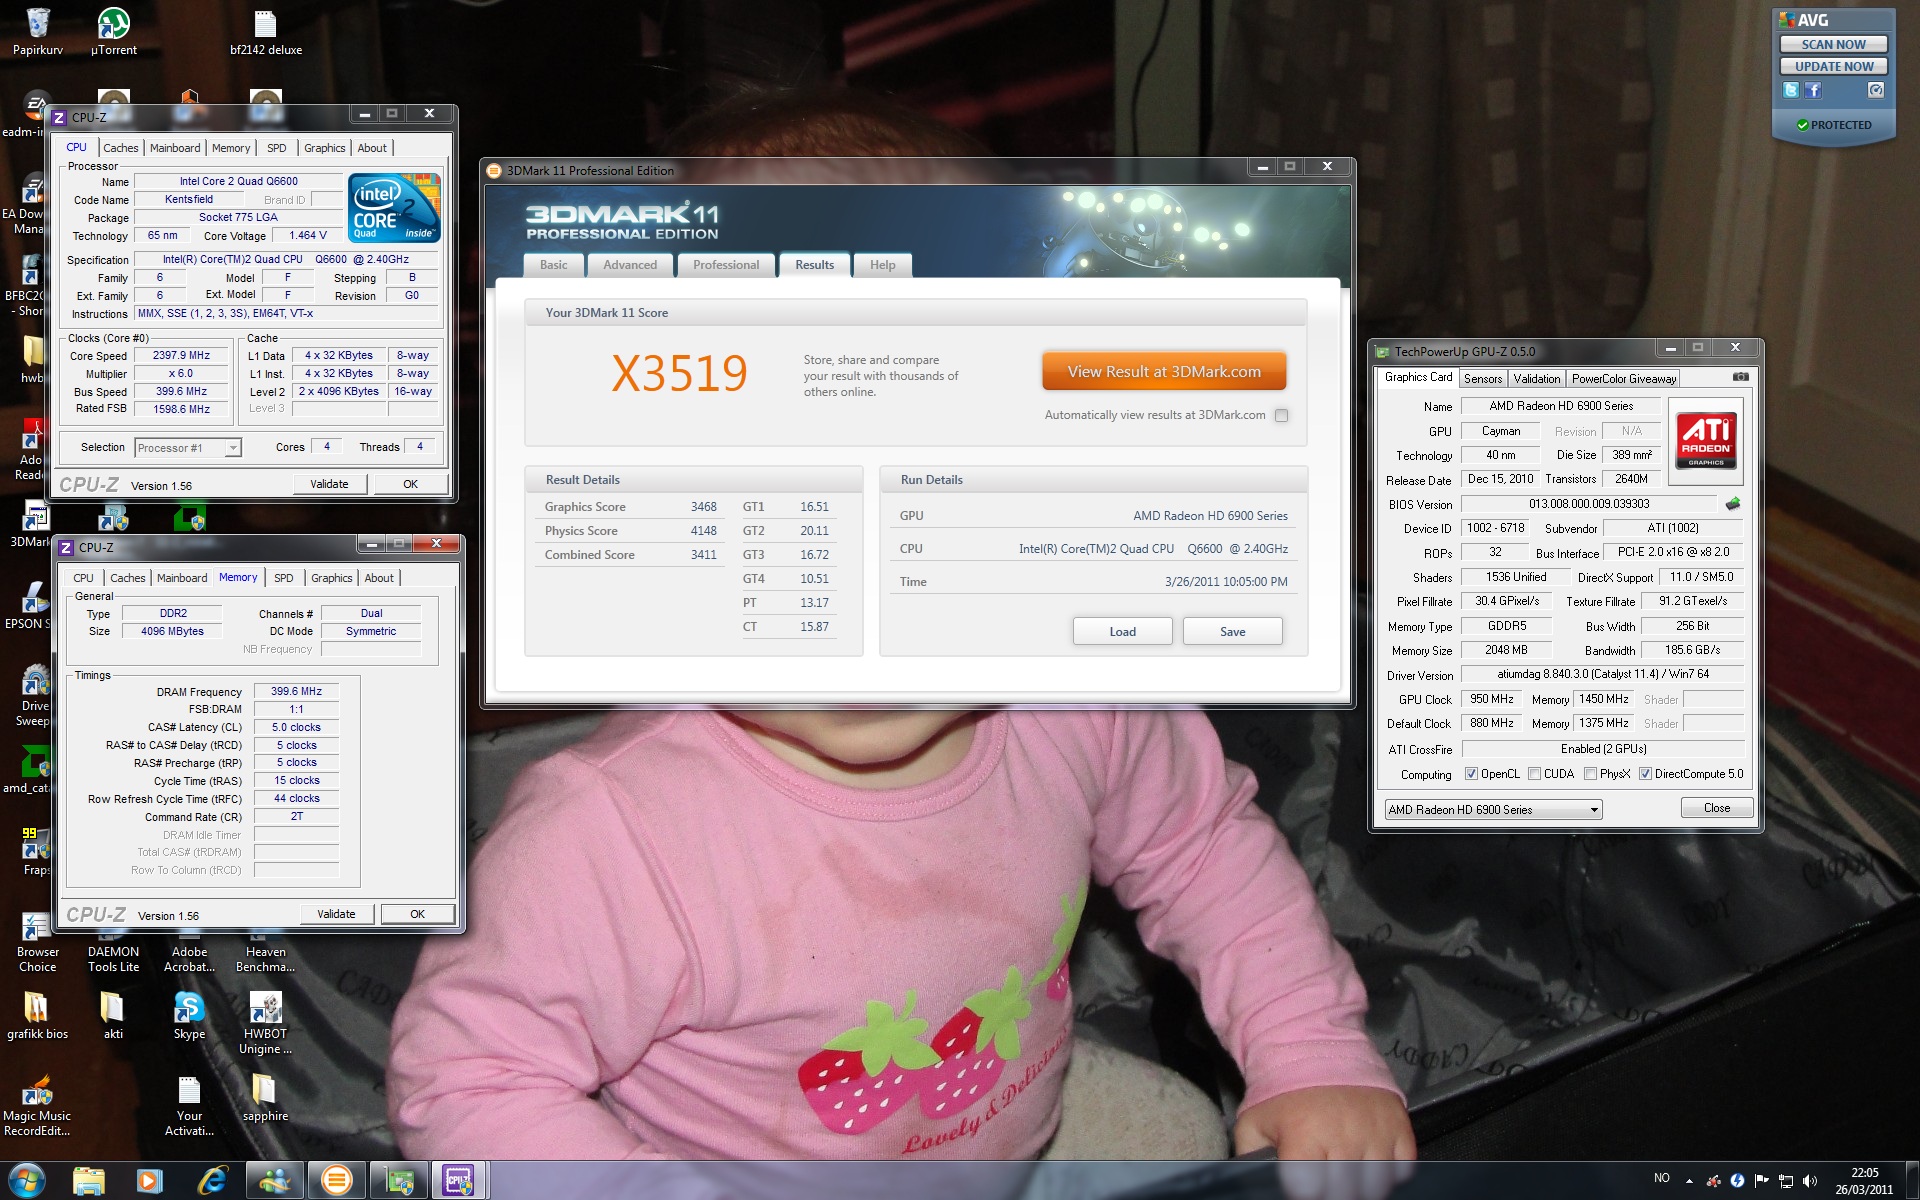The width and height of the screenshot is (1920, 1200).
Task: Switch to CPU-Z taskbar button
Action: click(460, 1181)
